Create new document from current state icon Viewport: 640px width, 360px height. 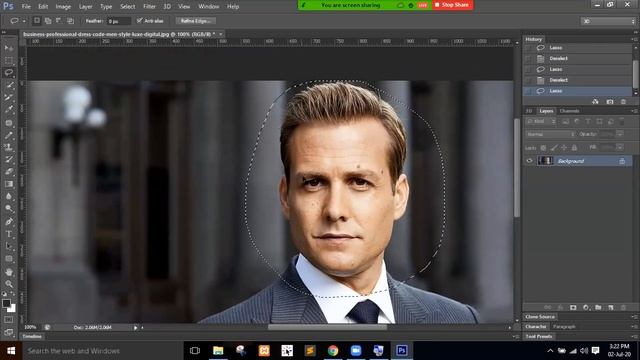coord(596,102)
